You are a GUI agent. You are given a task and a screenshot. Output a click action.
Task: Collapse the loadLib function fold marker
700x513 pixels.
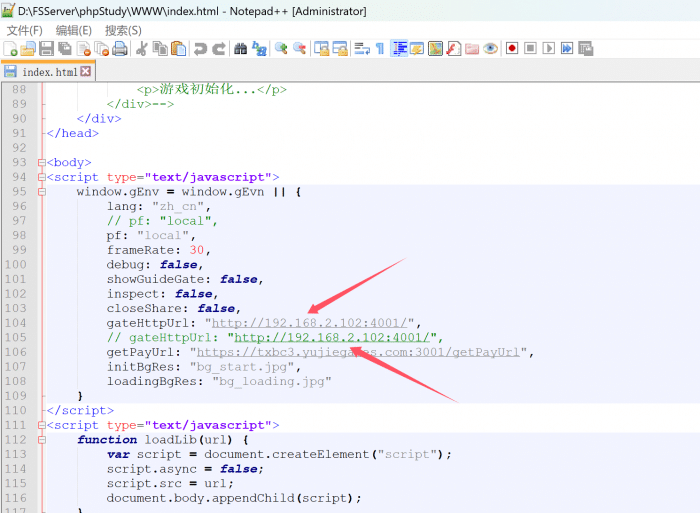[40, 440]
